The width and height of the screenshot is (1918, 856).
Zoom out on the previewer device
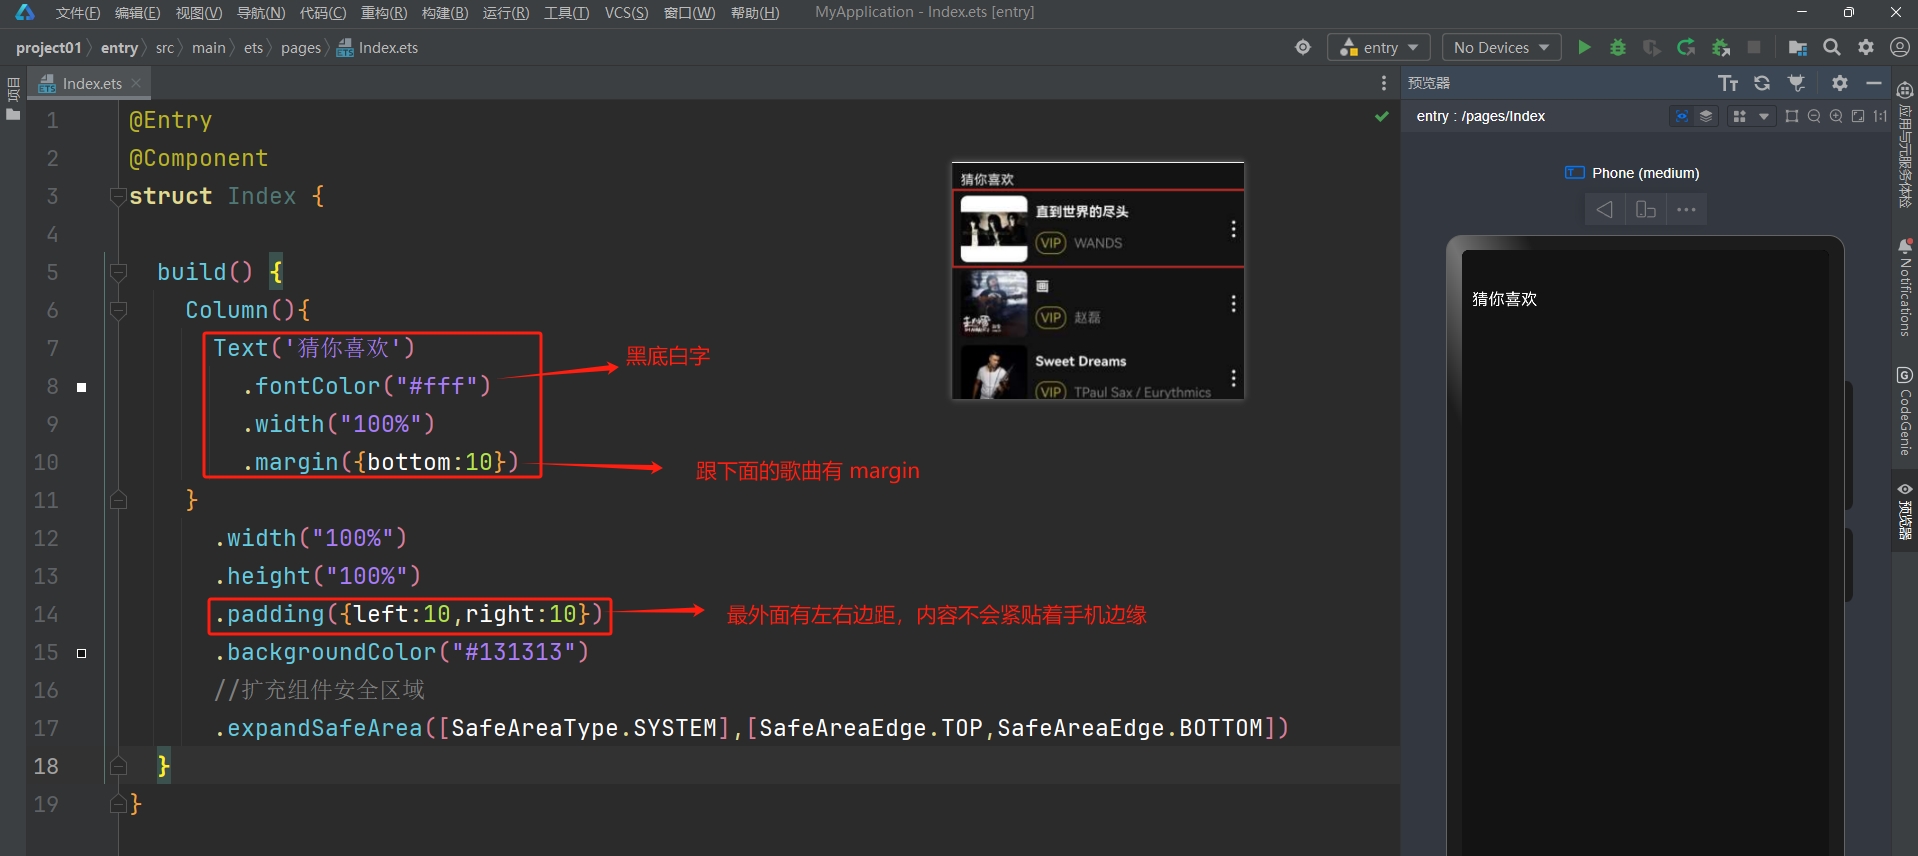click(1814, 116)
